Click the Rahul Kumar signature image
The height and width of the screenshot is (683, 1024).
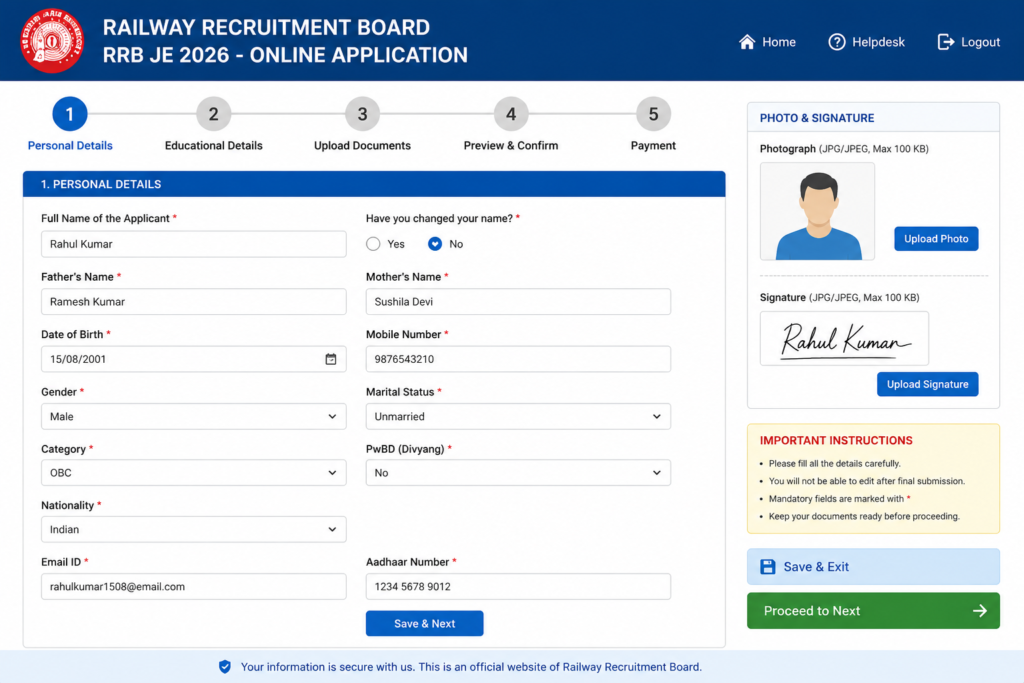tap(844, 338)
